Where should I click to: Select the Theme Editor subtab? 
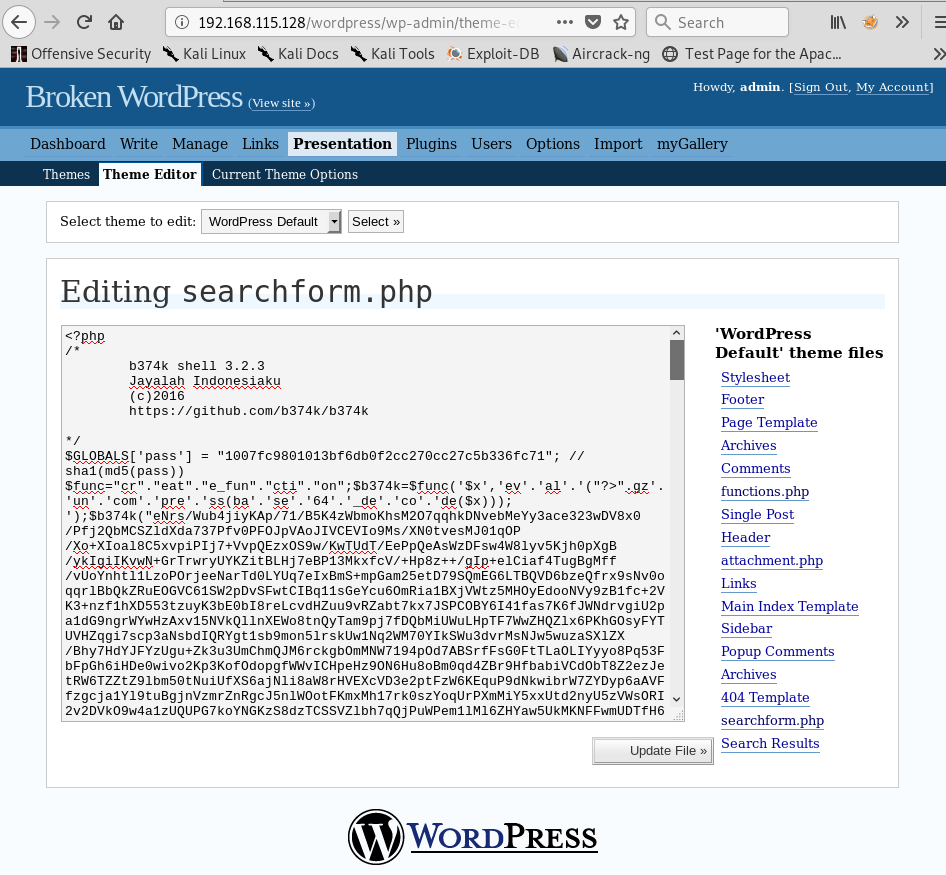coord(150,174)
